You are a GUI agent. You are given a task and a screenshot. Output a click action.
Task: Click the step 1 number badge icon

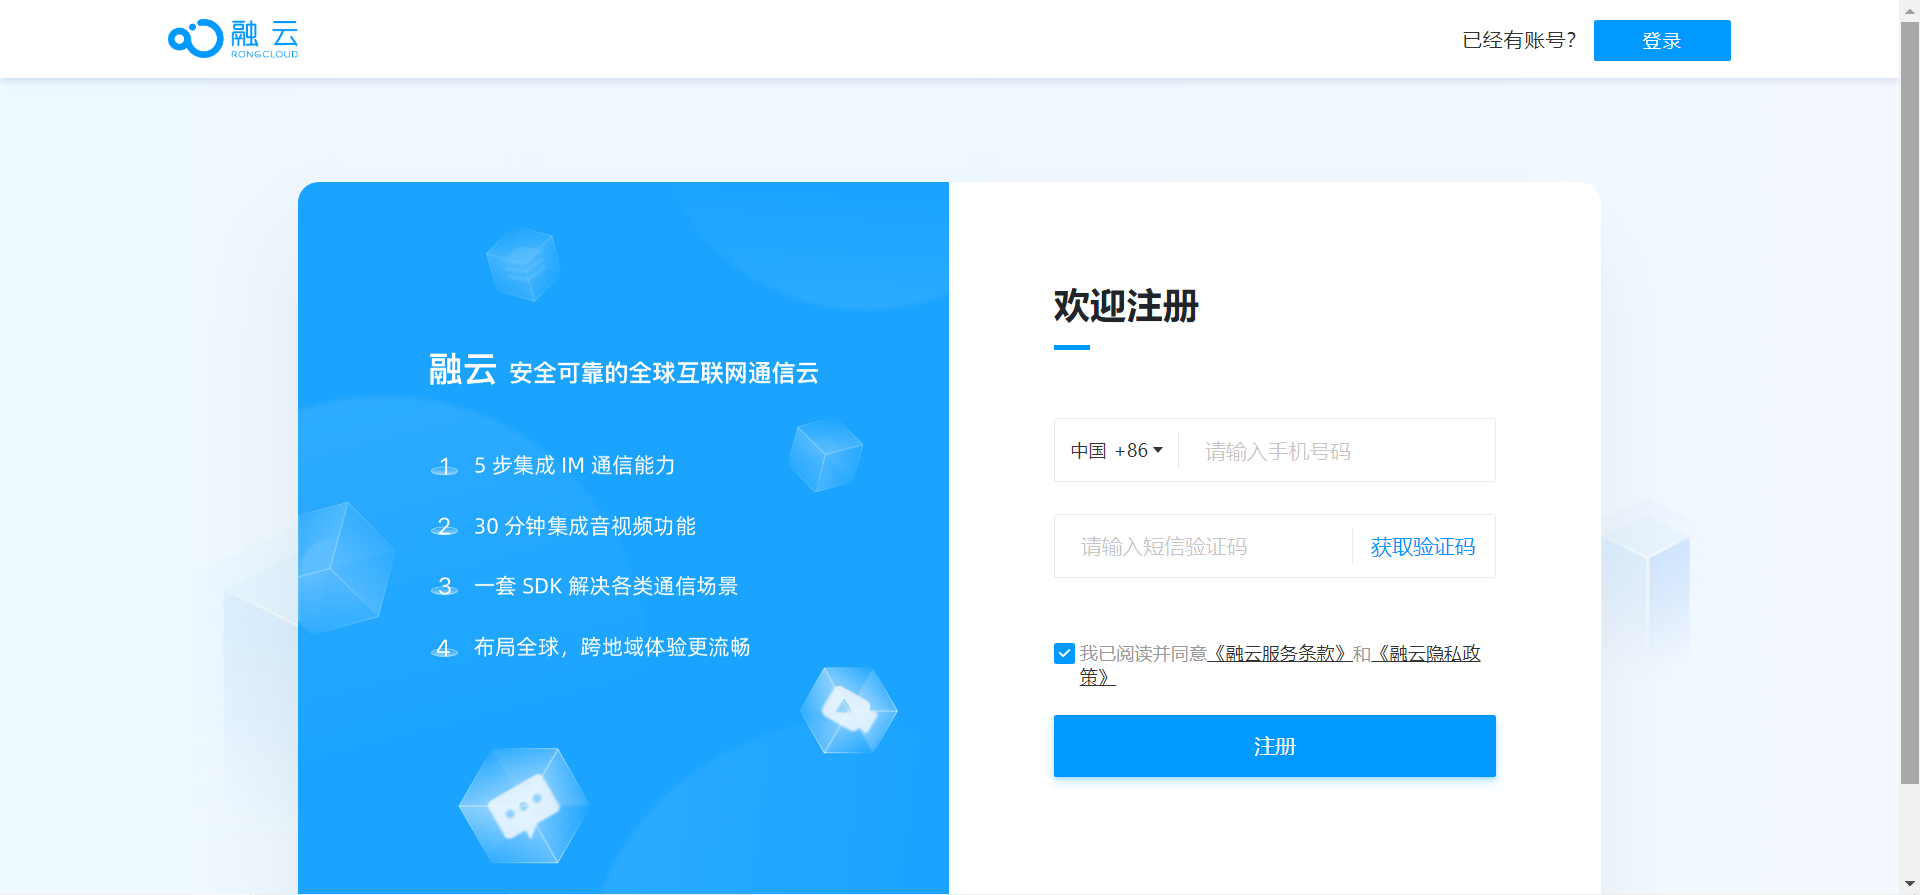444,466
